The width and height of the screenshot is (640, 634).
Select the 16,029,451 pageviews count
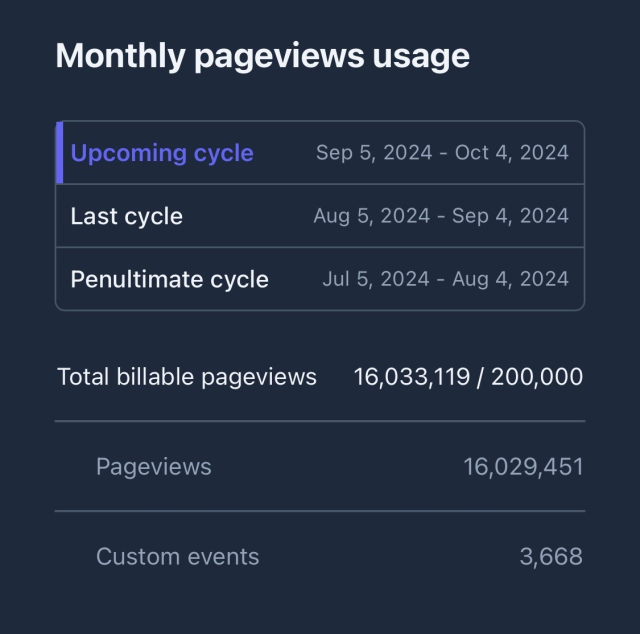click(x=523, y=466)
